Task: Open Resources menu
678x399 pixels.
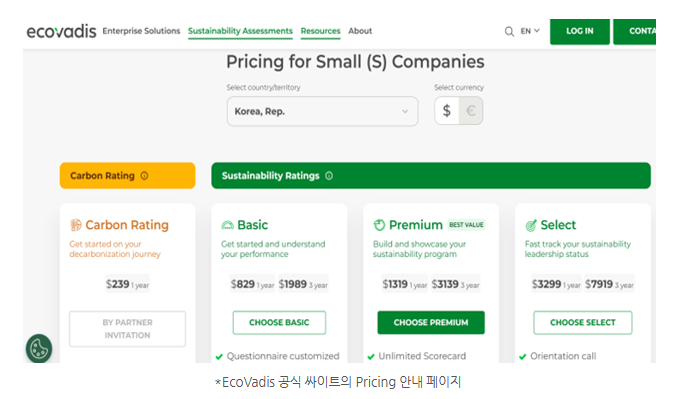Action: 320,31
